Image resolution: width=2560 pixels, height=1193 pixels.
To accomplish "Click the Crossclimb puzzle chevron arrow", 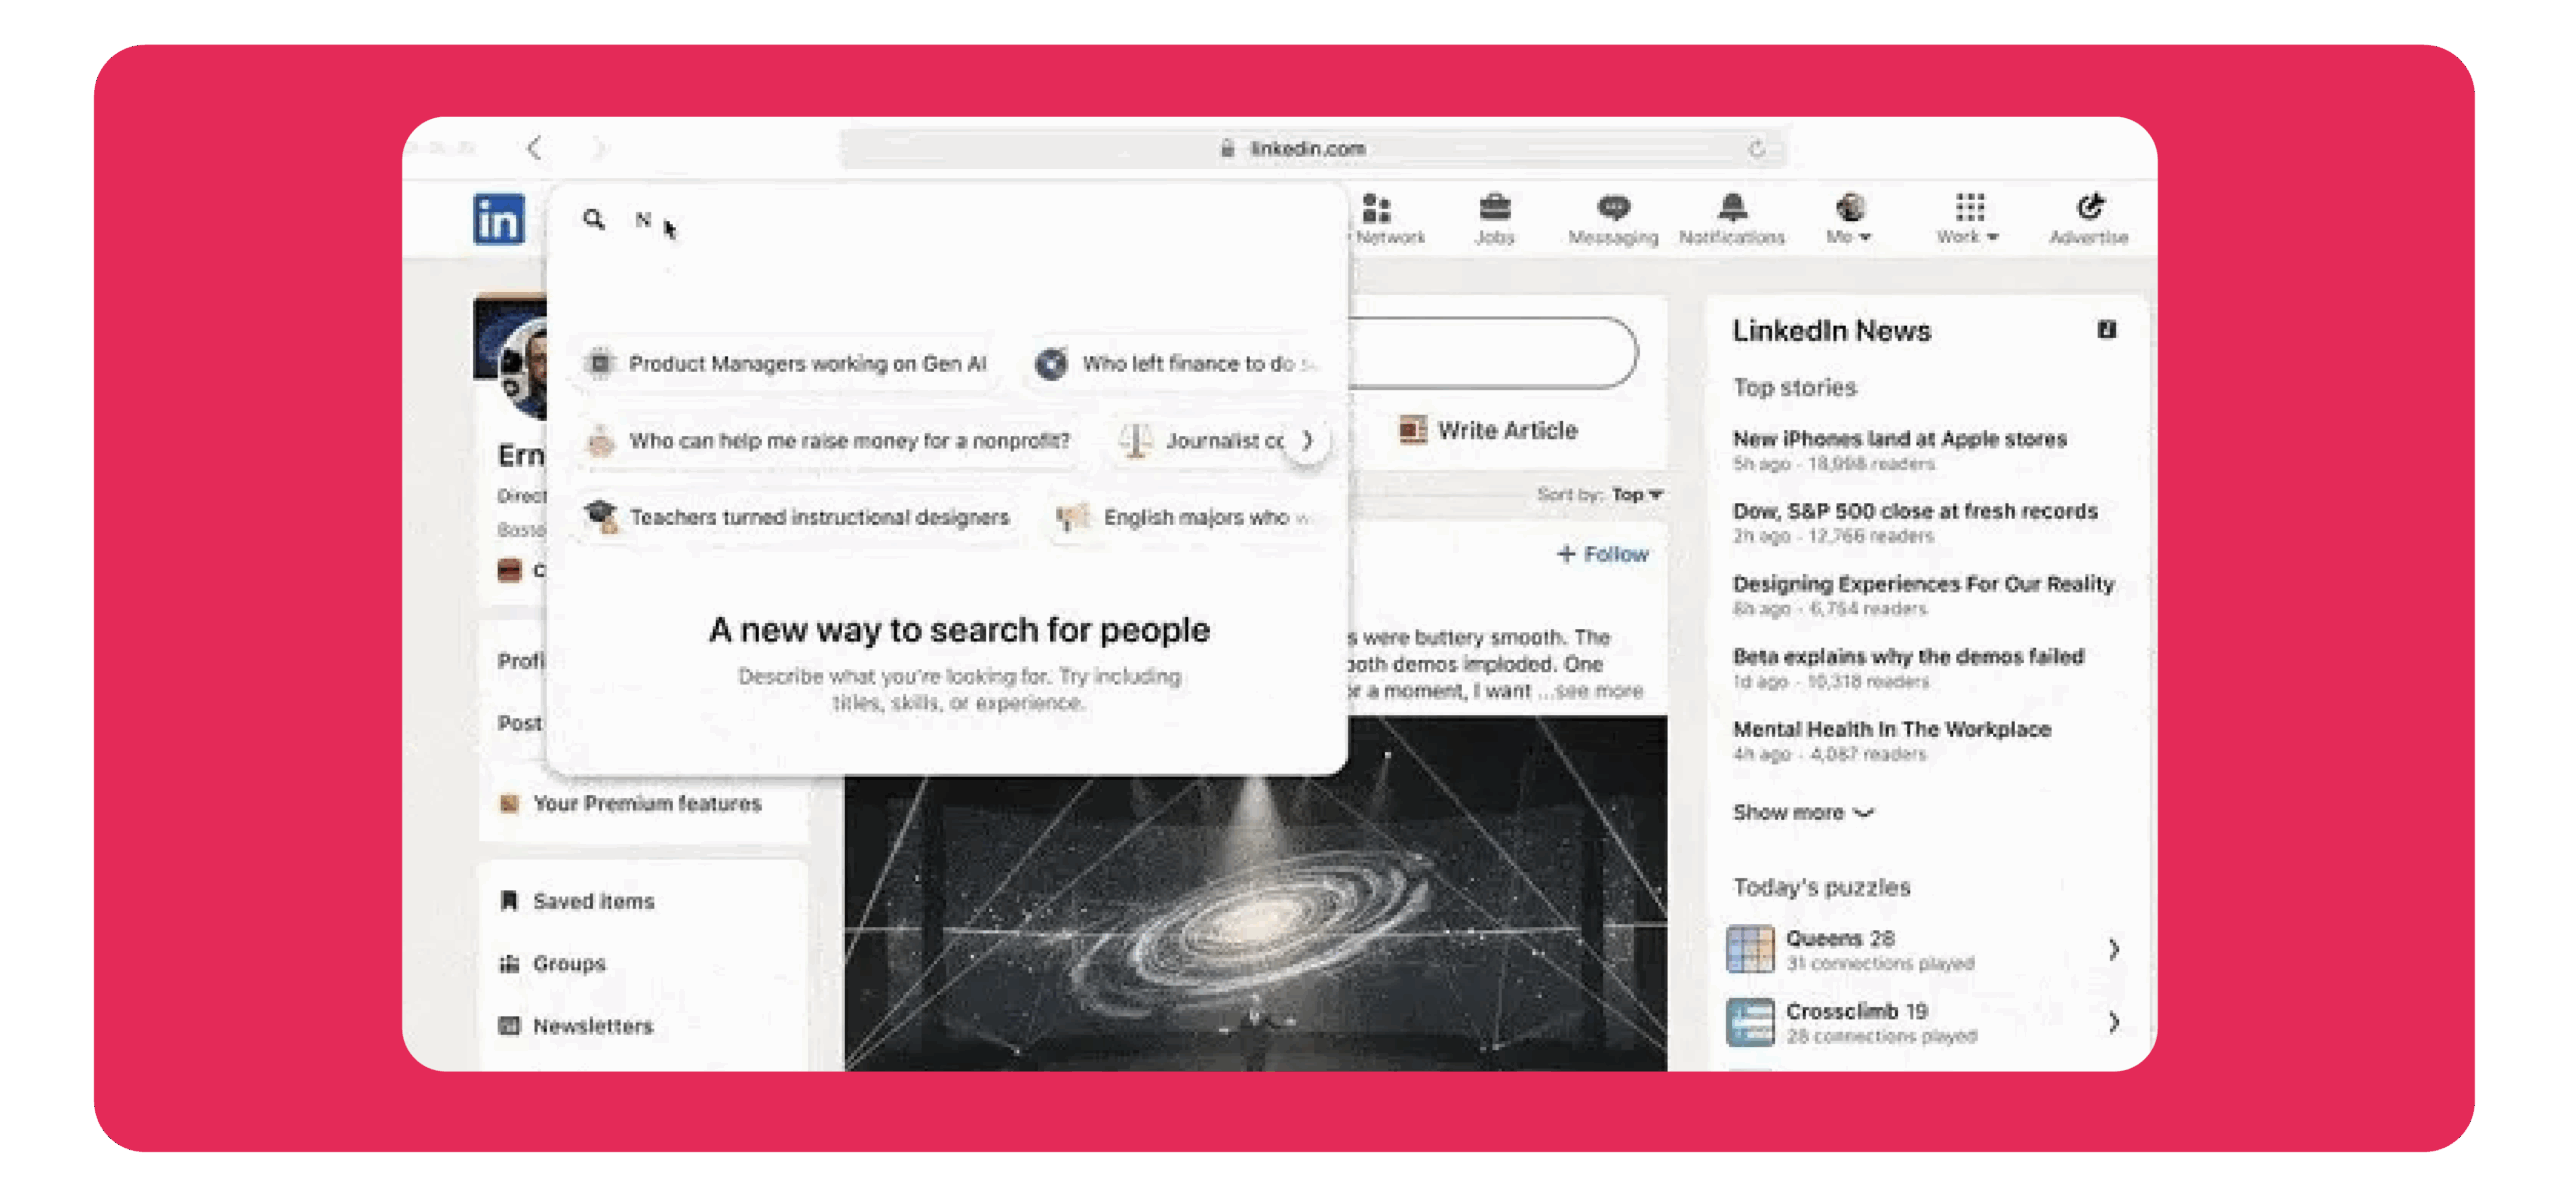I will click(x=2112, y=1022).
